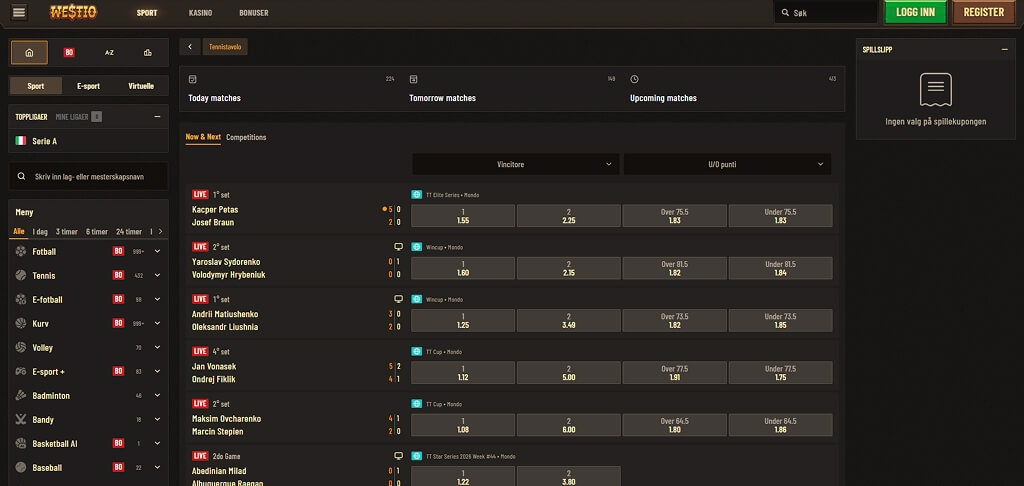This screenshot has width=1024, height=486.
Task: Open the home sidebar icon
Action: coord(29,53)
